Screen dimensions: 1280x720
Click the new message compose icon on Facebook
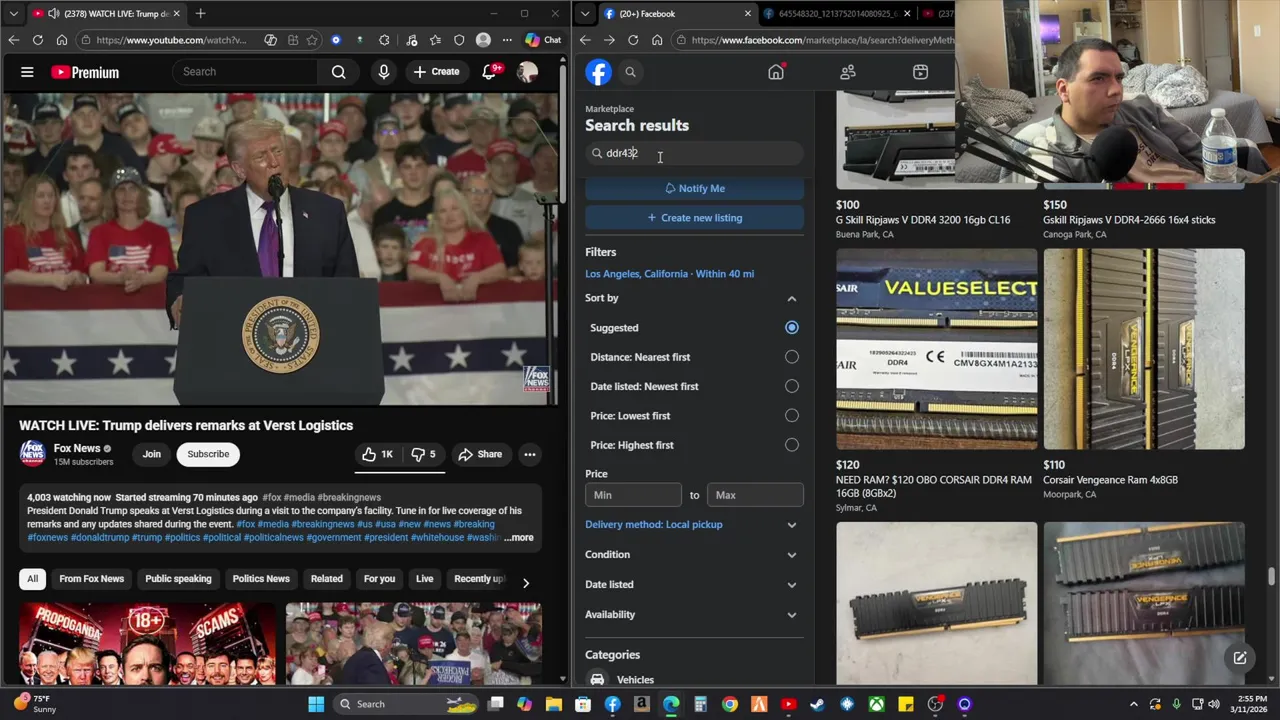point(1239,658)
